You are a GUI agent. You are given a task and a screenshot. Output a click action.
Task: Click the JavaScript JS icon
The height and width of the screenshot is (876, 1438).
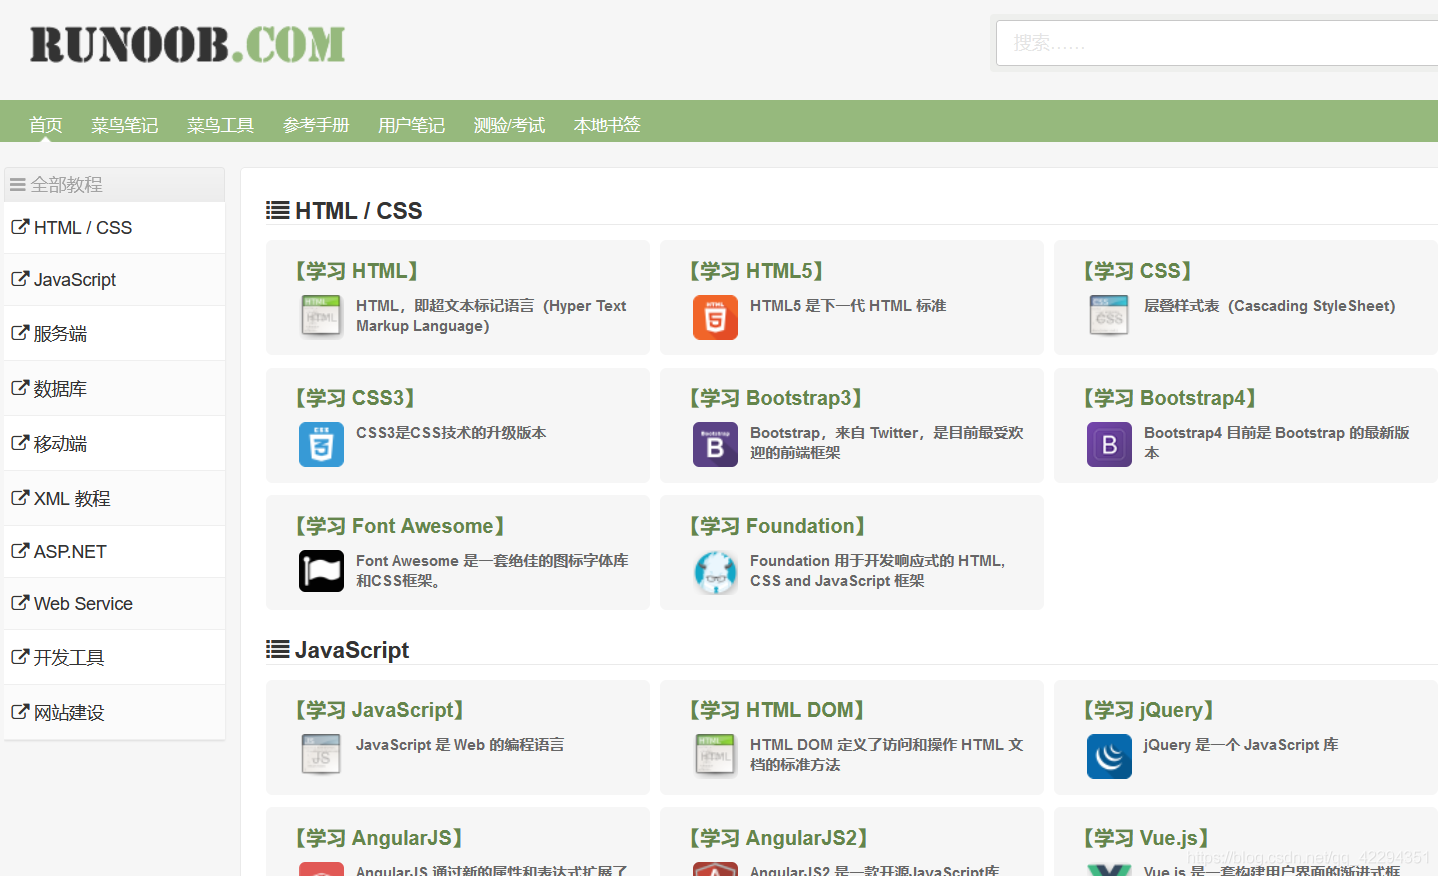pyautogui.click(x=321, y=755)
